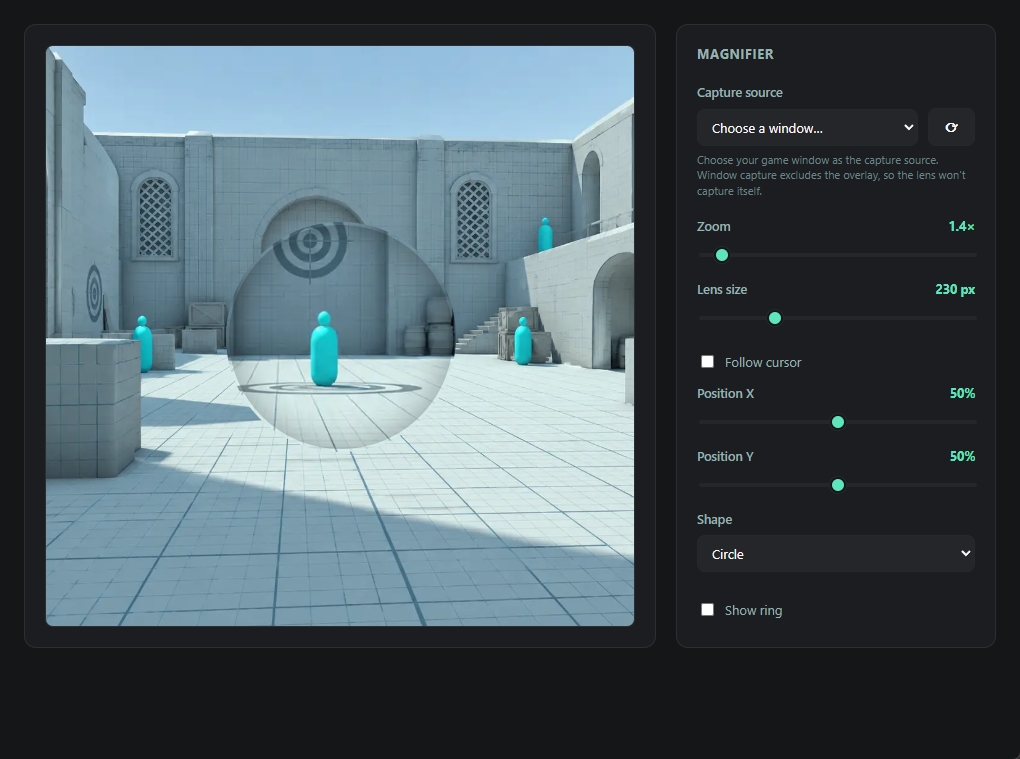The image size is (1020, 759).
Task: Click the Show ring label text
Action: (x=753, y=610)
